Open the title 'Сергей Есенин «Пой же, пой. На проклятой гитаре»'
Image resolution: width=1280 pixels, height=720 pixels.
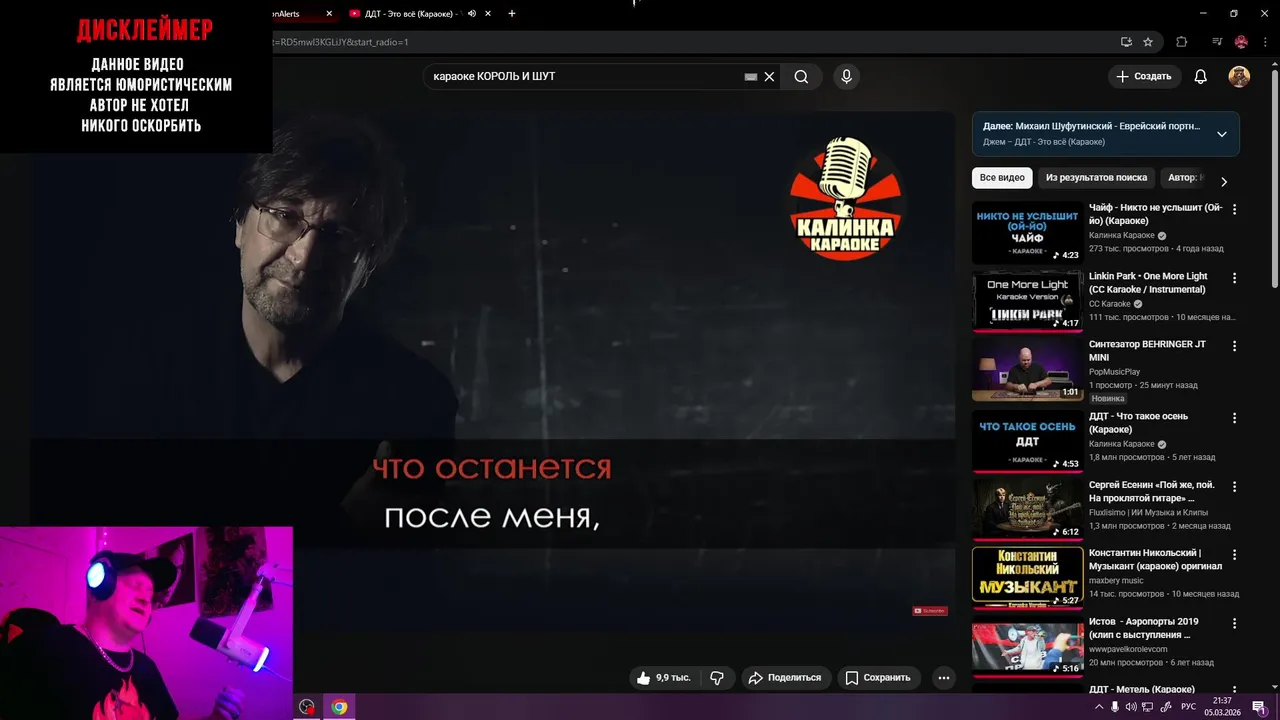pos(1152,491)
